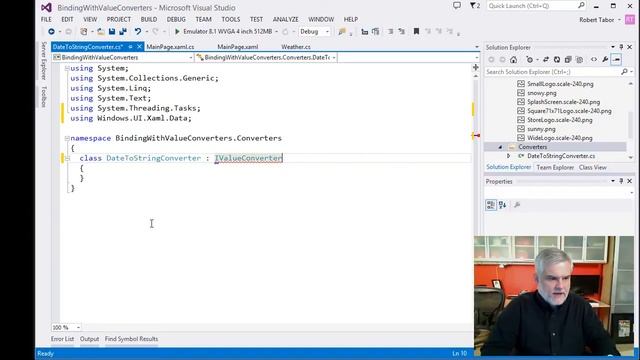Switch to the MainPage.xaml tab
Image resolution: width=640 pixels, height=360 pixels.
(x=238, y=47)
